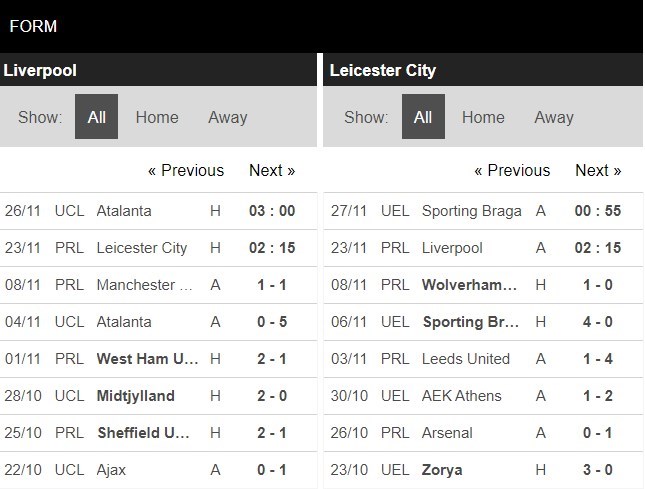645x489 pixels.
Task: Open Leeds United match for Leicester
Action: (x=466, y=358)
